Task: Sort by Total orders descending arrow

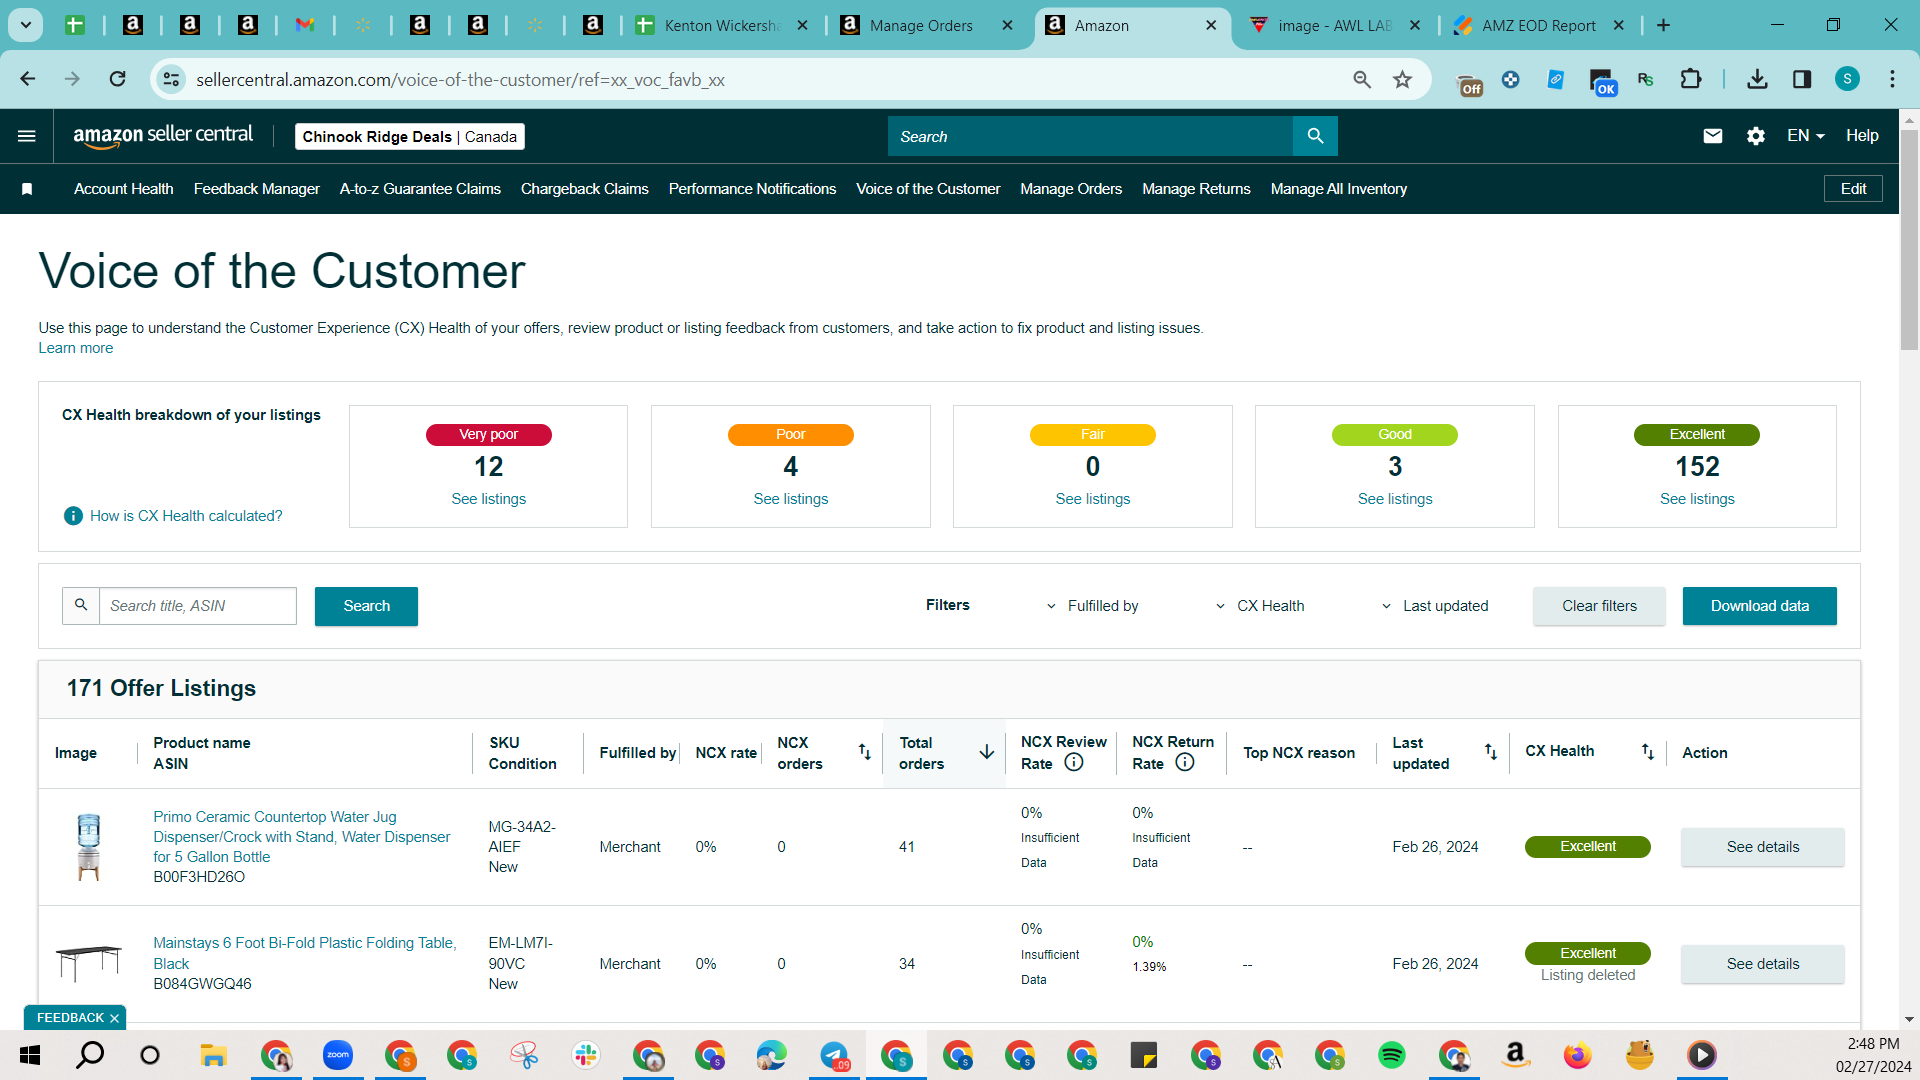Action: point(986,752)
